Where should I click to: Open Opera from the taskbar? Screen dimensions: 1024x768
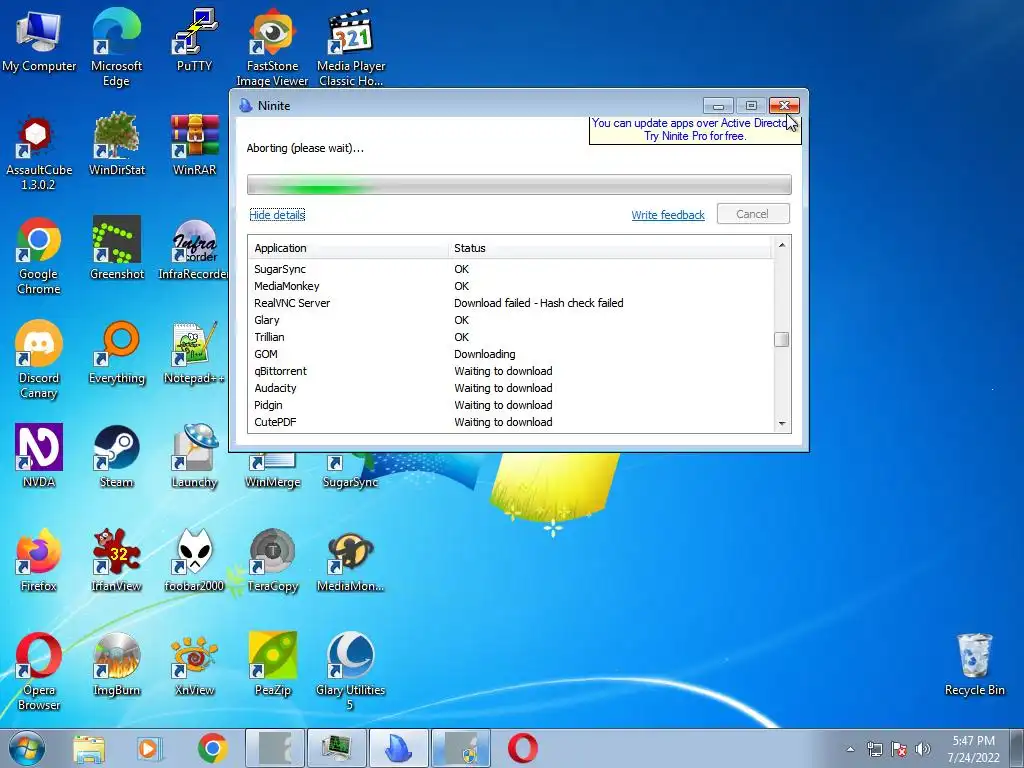click(x=522, y=748)
